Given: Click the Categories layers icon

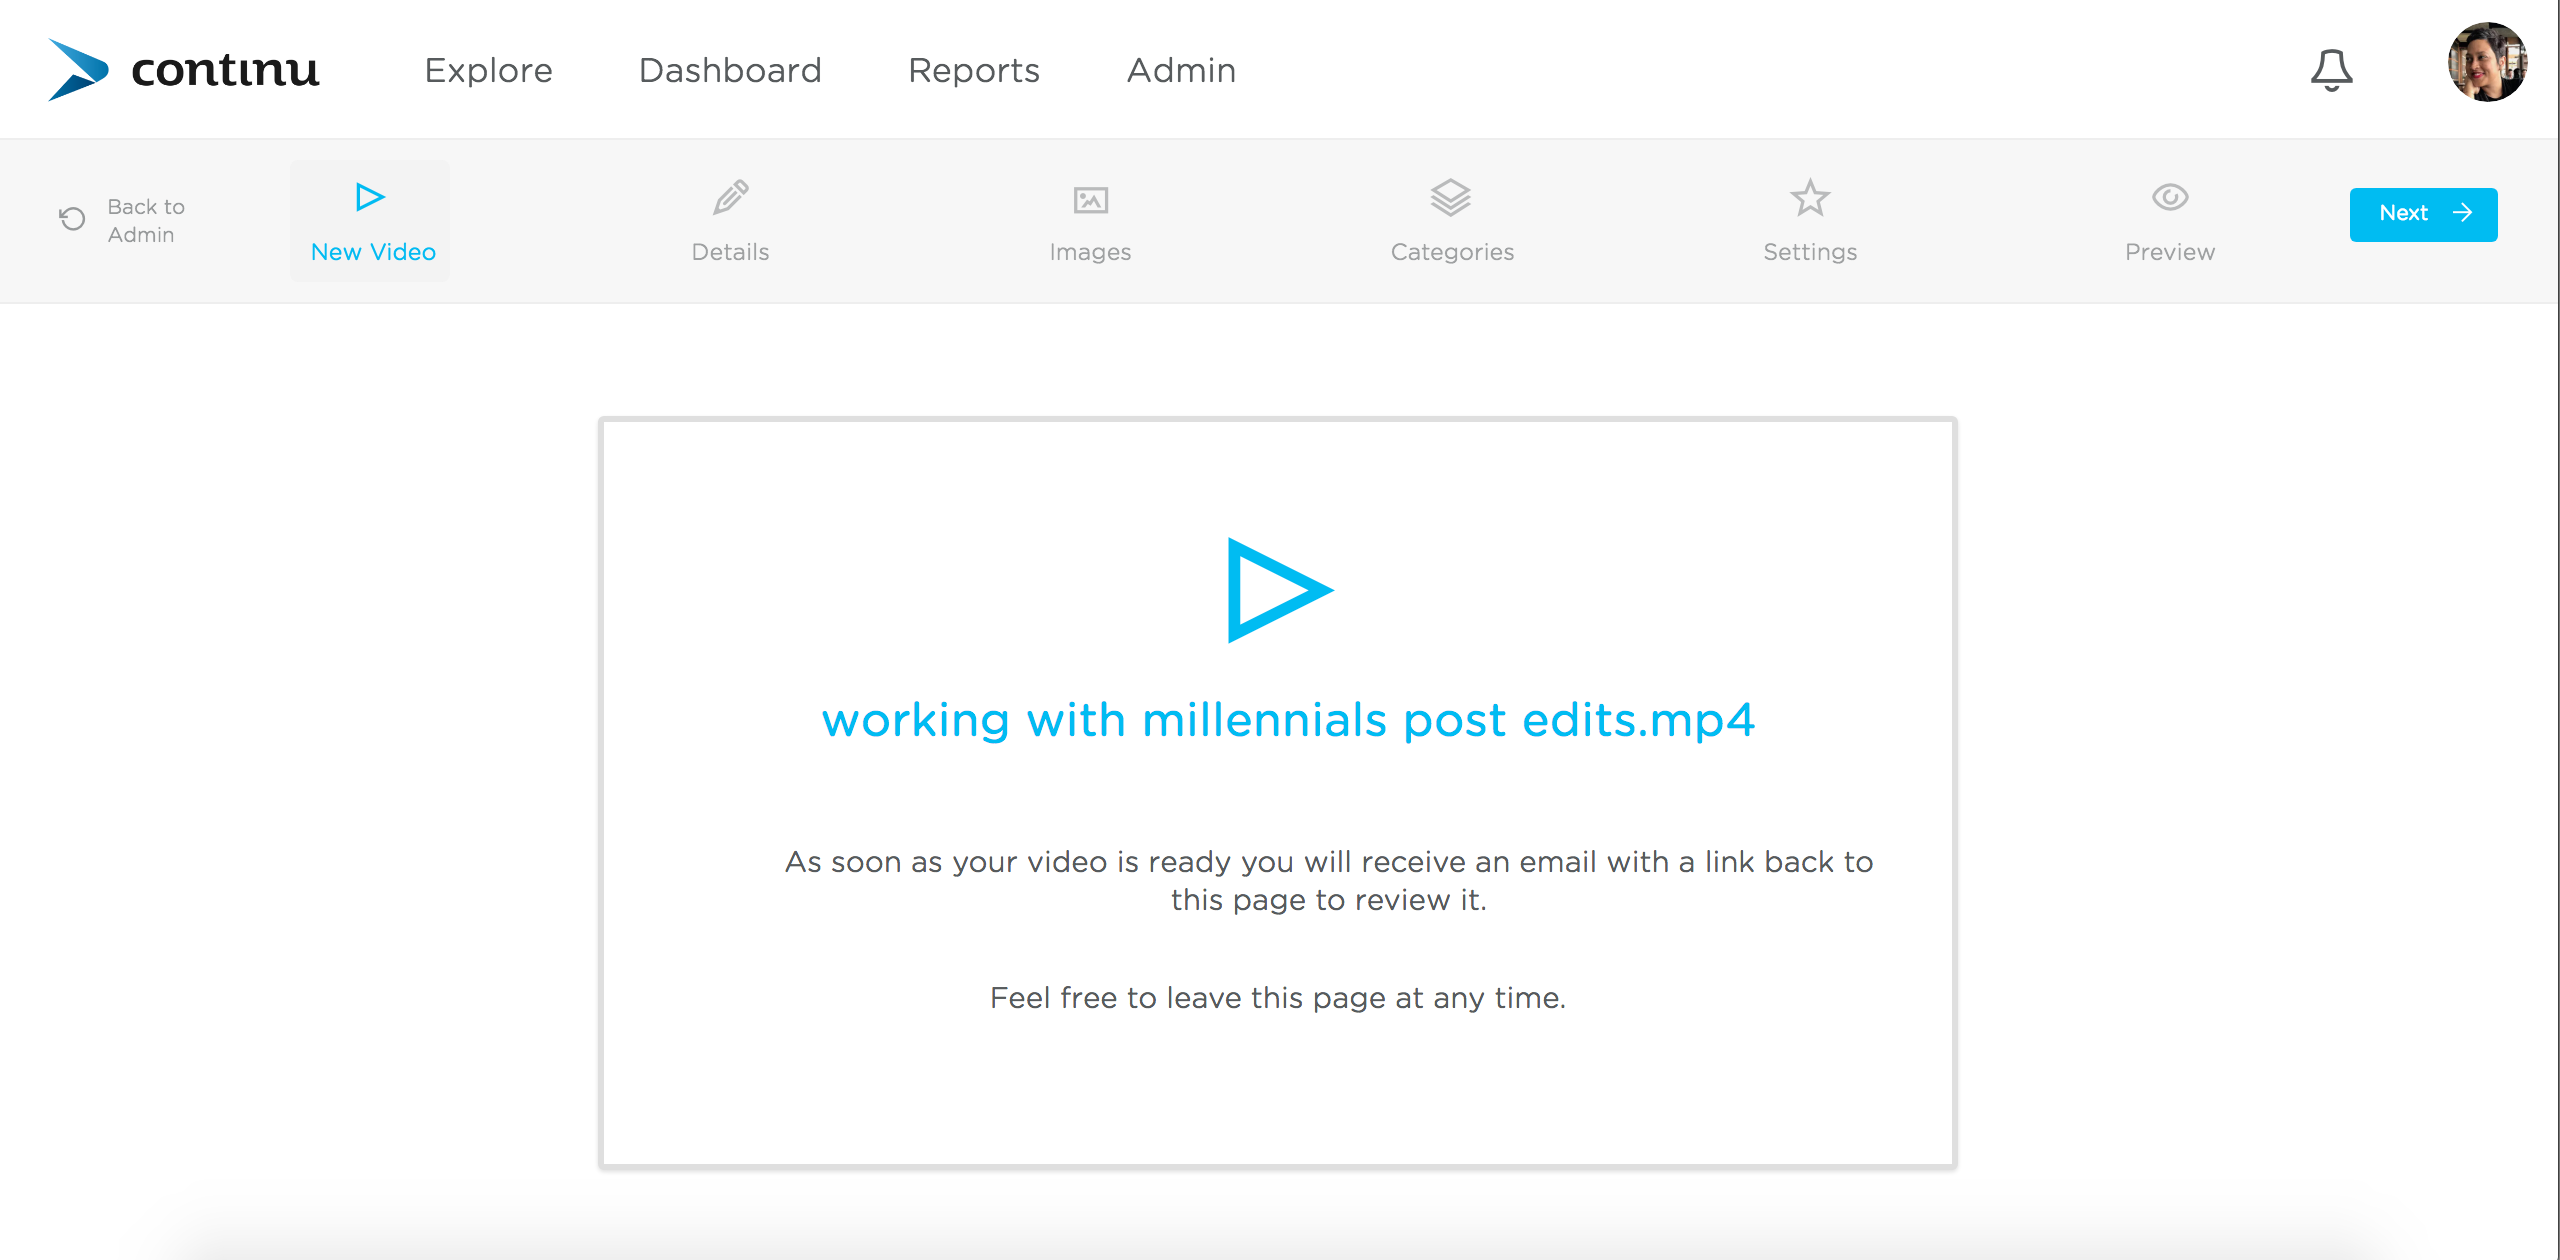Looking at the screenshot, I should (x=1450, y=198).
